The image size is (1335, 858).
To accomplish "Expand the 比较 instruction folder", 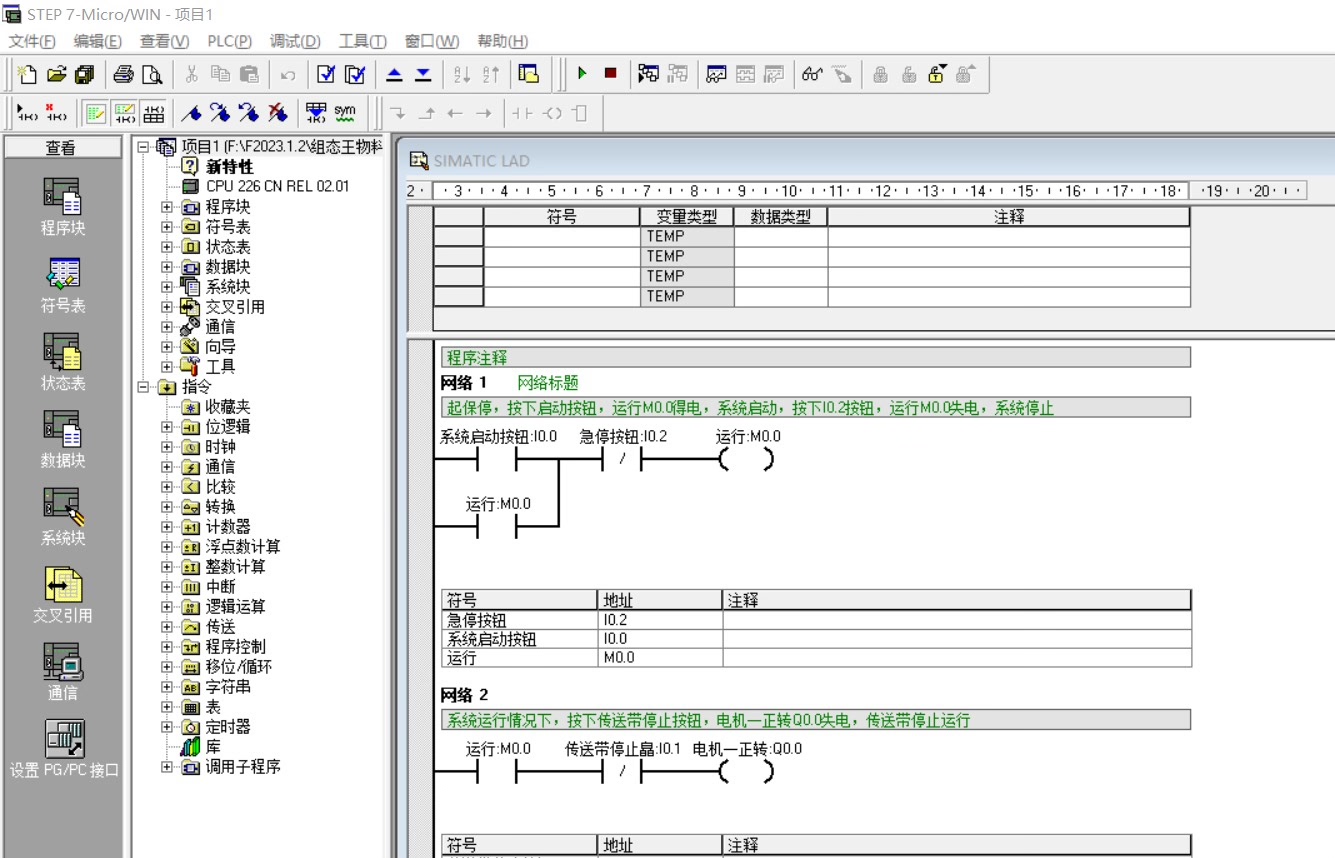I will pyautogui.click(x=167, y=487).
